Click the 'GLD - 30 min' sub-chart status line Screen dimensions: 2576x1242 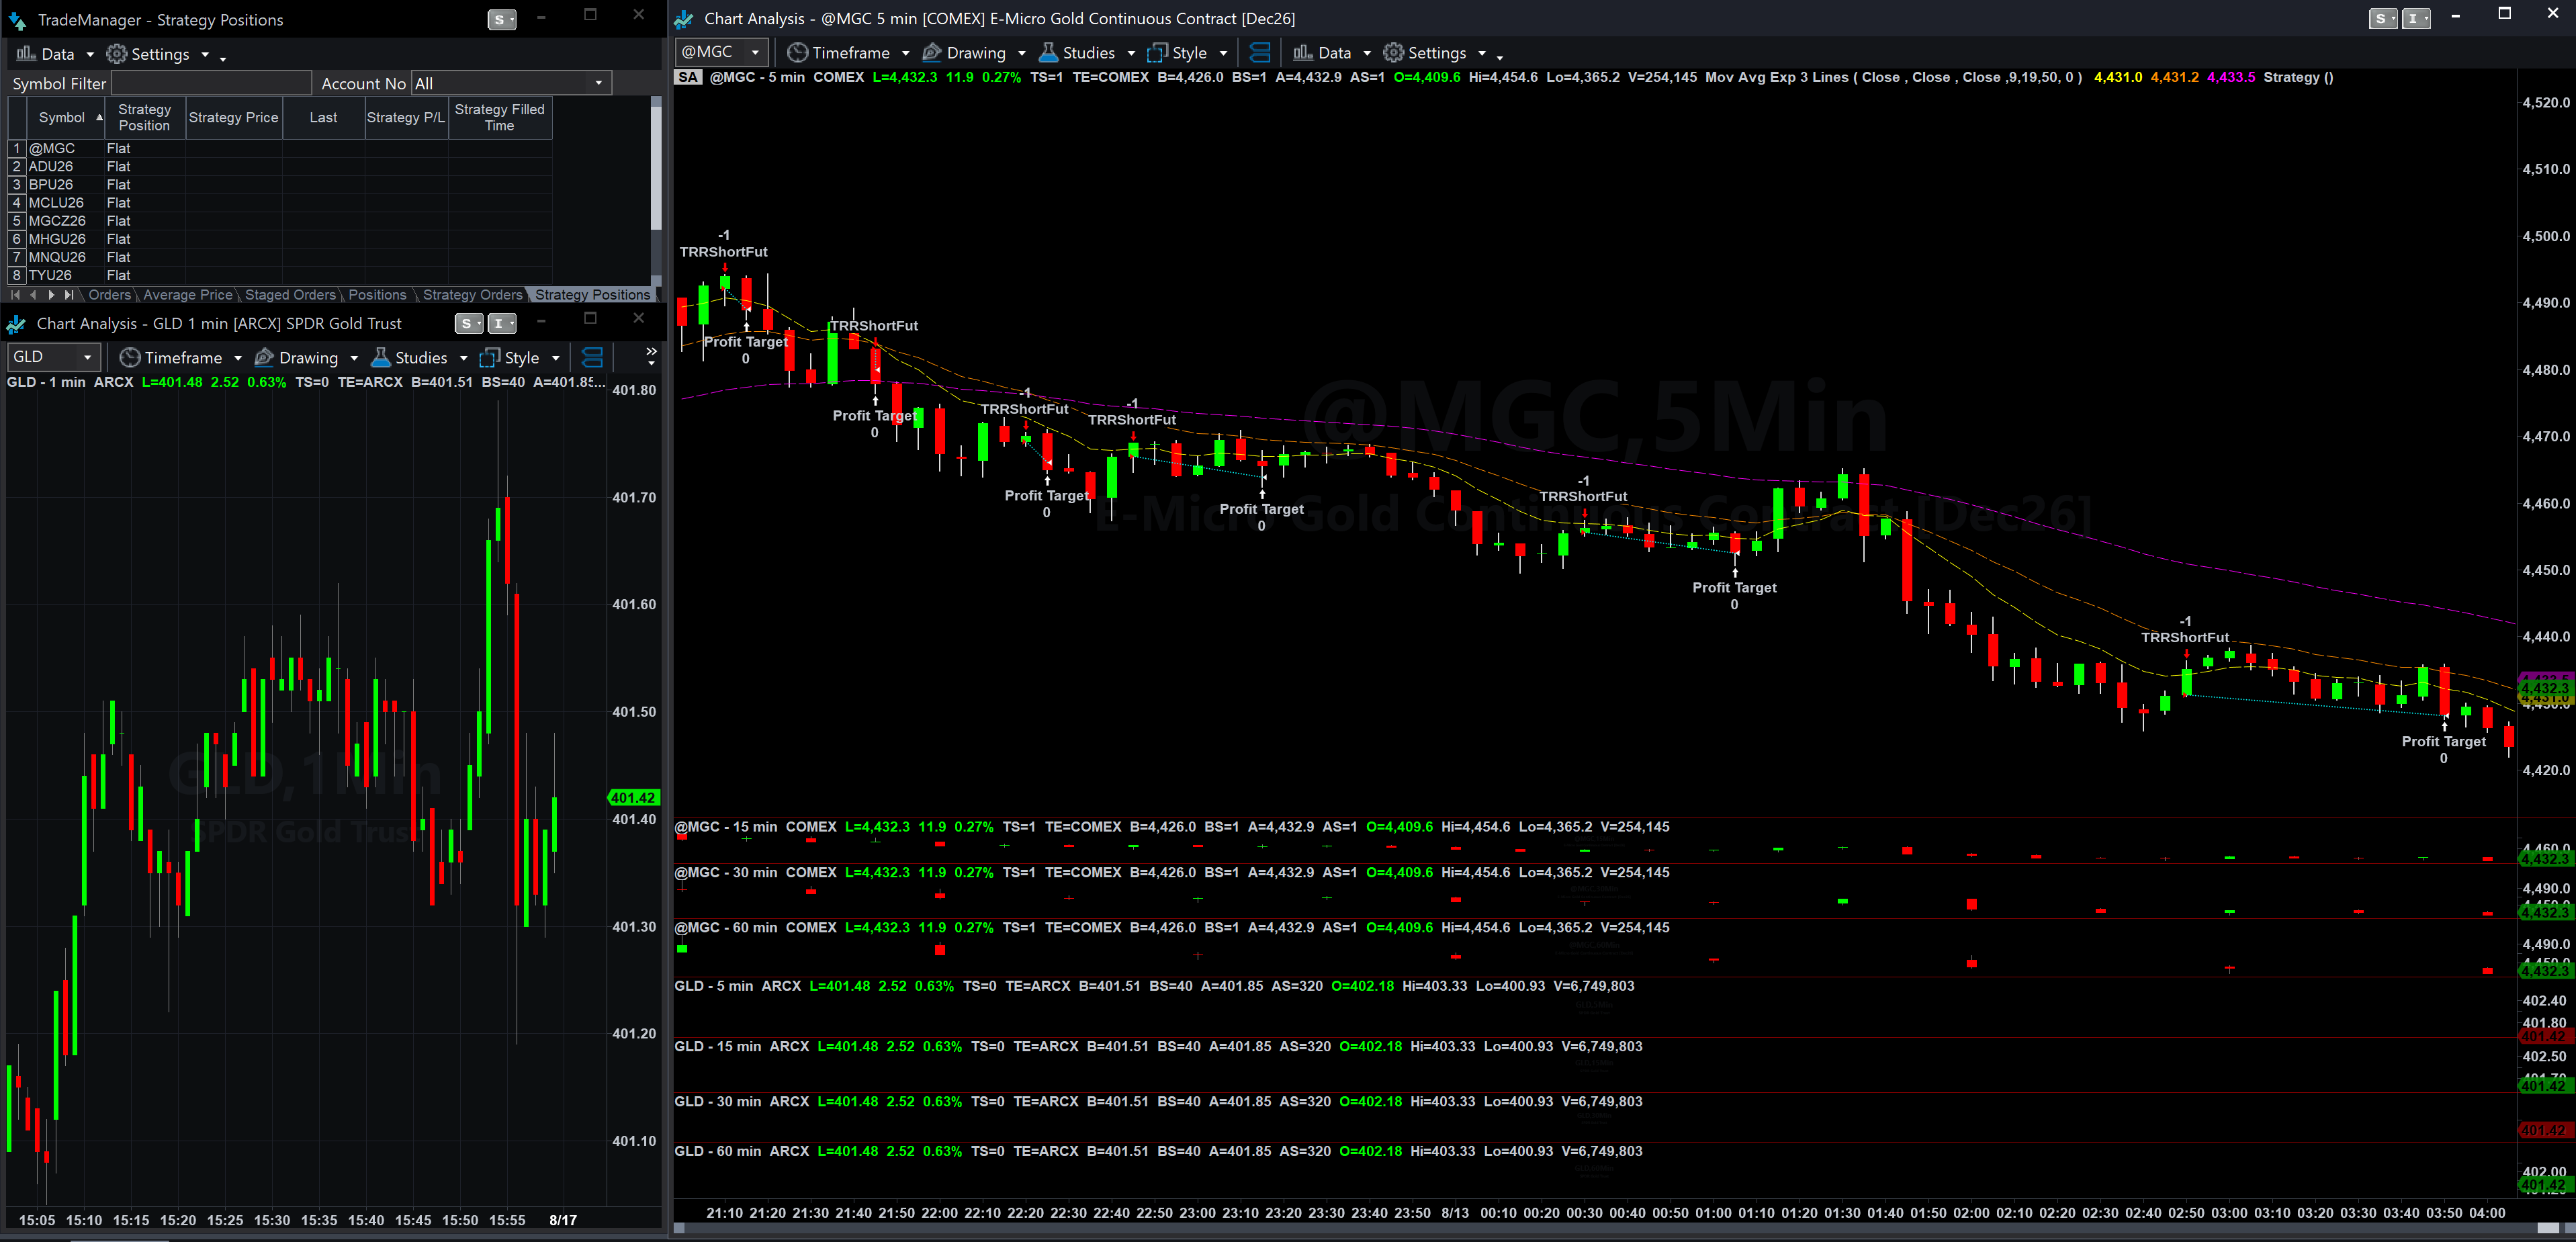coord(1159,1102)
